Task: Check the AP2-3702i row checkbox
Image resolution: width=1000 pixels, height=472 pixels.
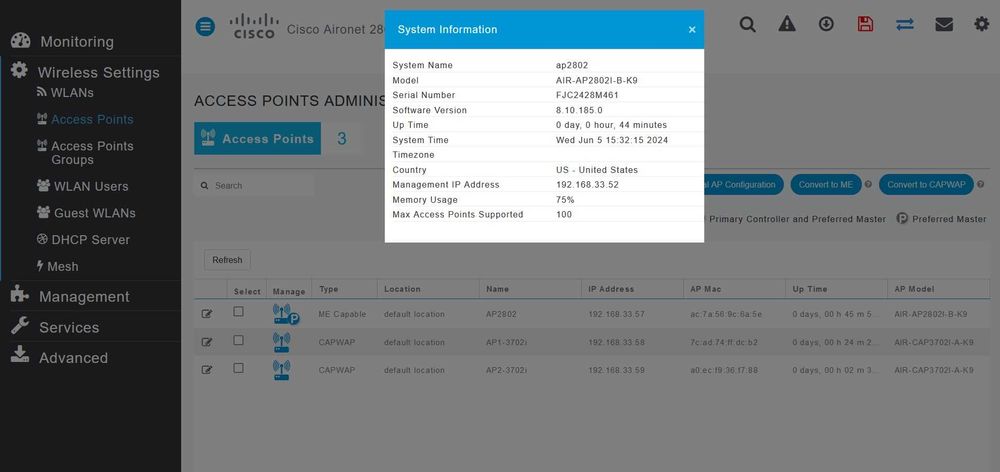Action: click(239, 368)
